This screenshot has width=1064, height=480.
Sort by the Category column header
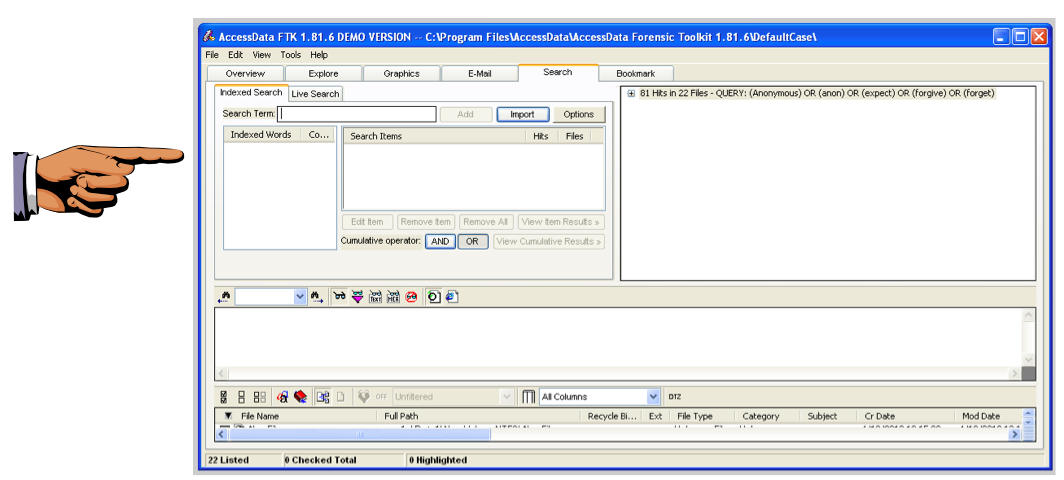click(x=767, y=416)
